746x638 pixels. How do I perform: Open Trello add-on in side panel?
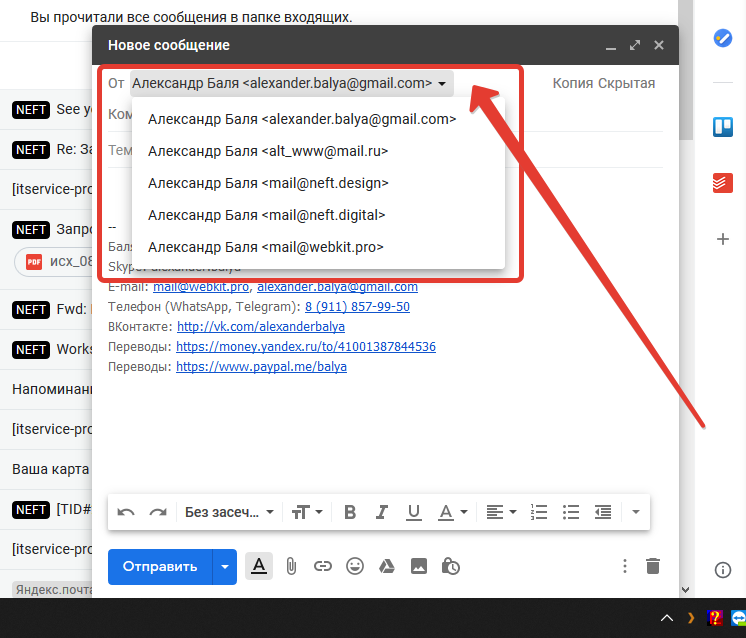722,127
